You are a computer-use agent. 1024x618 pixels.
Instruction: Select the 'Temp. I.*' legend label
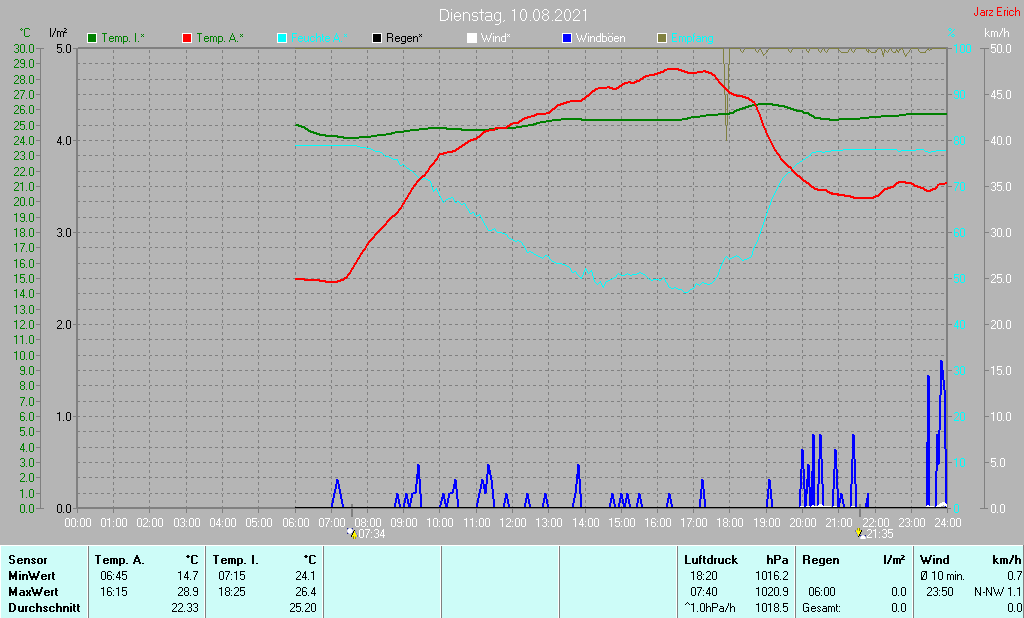click(x=123, y=38)
